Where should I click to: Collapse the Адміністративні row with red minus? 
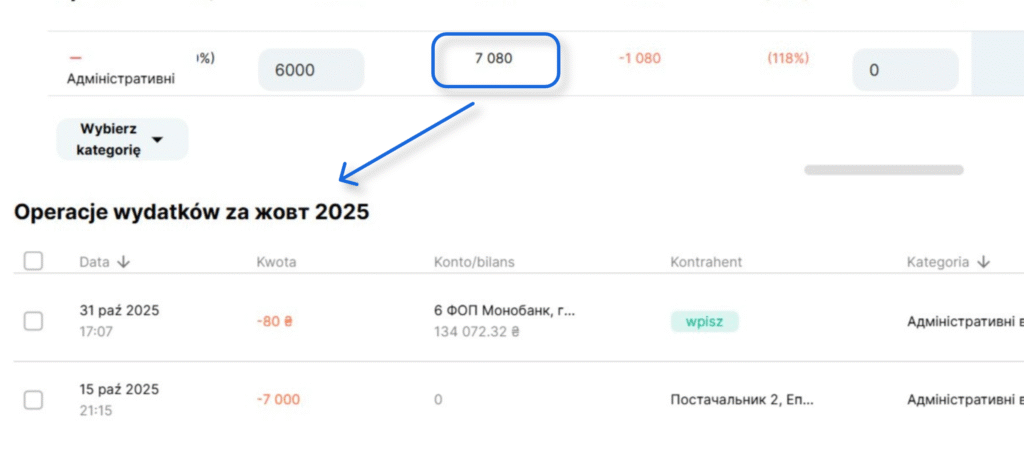click(76, 58)
